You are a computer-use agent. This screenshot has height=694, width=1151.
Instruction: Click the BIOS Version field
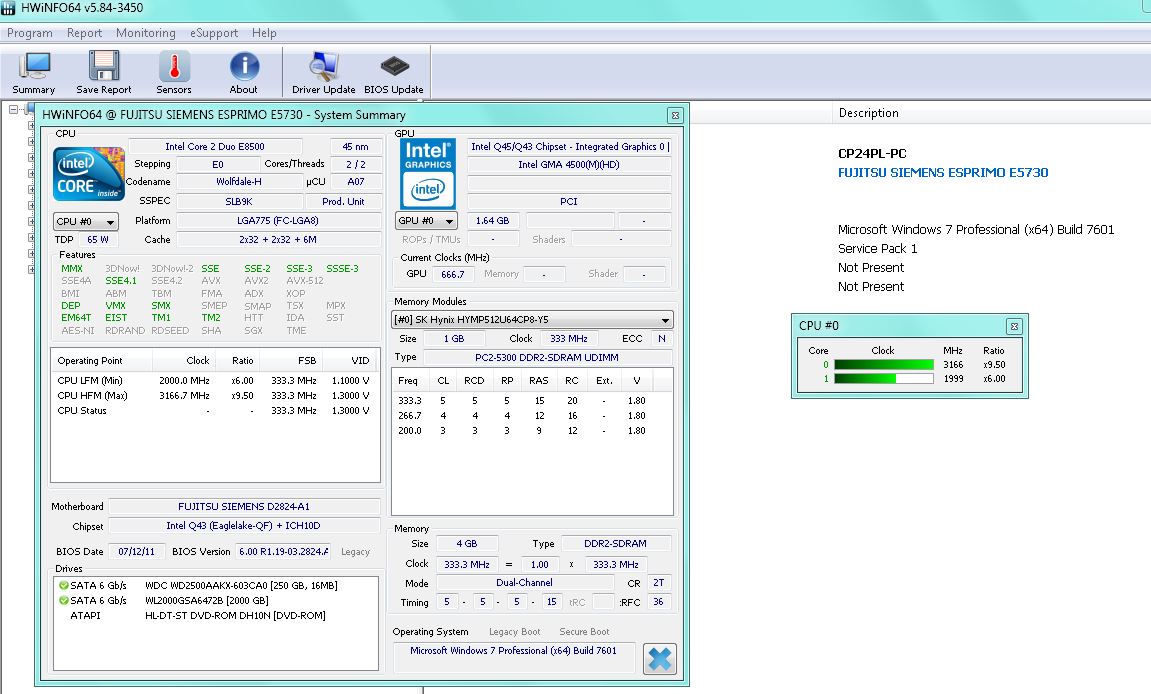(x=283, y=552)
